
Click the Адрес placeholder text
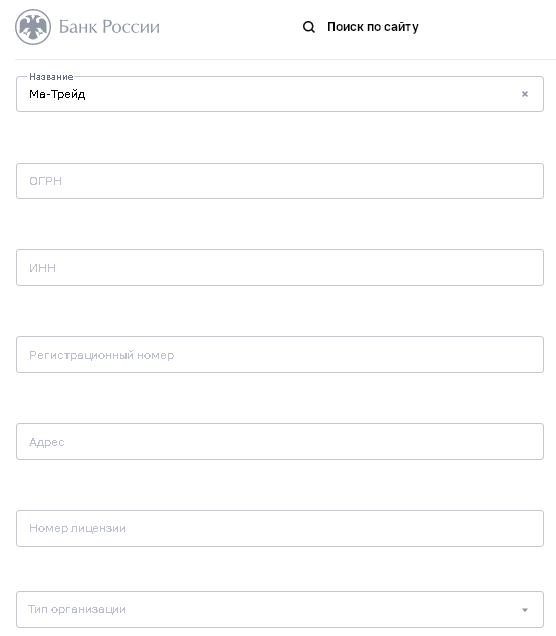point(47,442)
